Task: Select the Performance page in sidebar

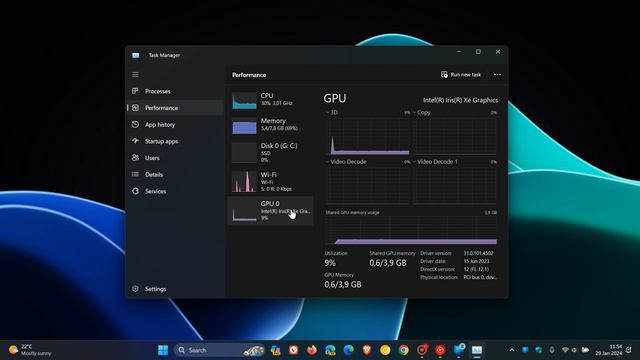Action: coord(176,108)
